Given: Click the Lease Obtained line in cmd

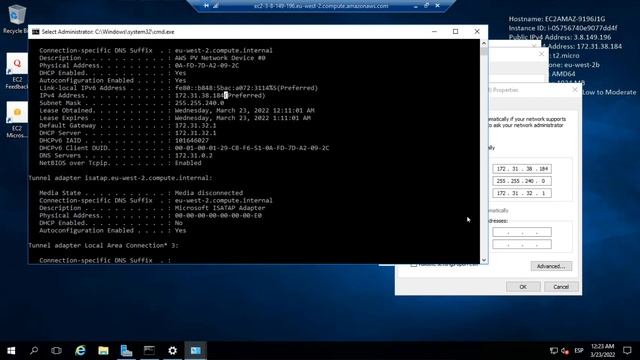Looking at the screenshot, I should pos(177,110).
